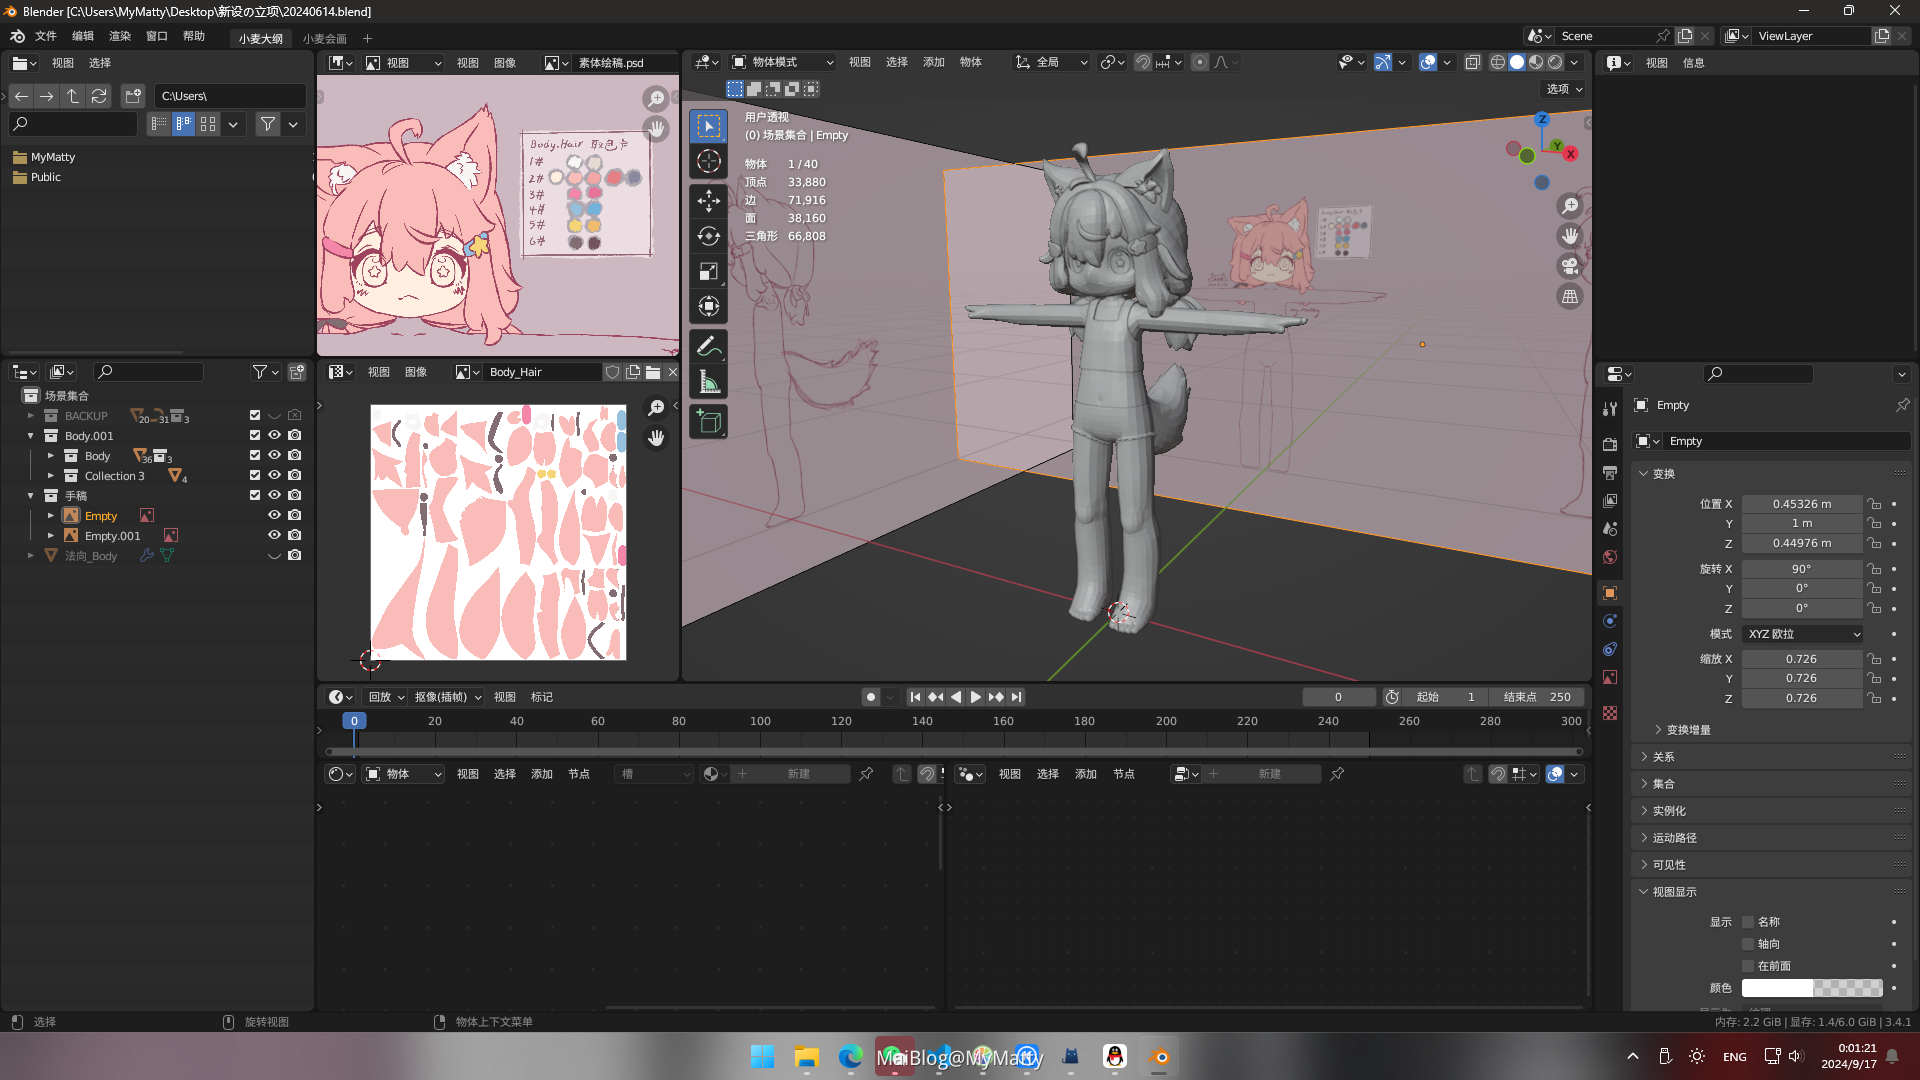Toggle visibility eye of Empty.001 object
The image size is (1920, 1080).
tap(274, 536)
